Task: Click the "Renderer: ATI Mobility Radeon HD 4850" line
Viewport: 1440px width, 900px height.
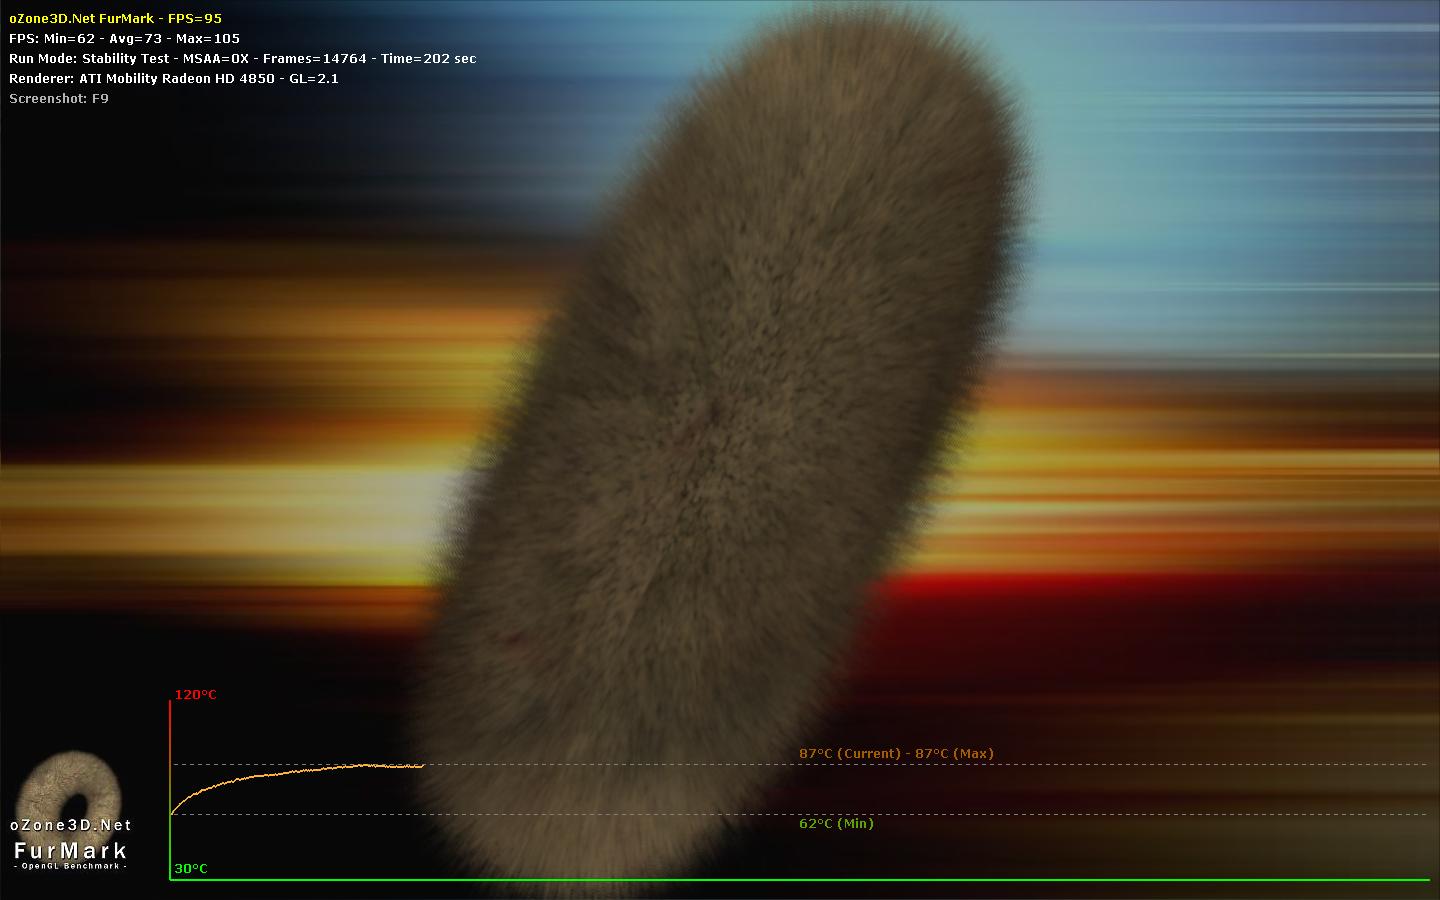Action: pos(174,78)
